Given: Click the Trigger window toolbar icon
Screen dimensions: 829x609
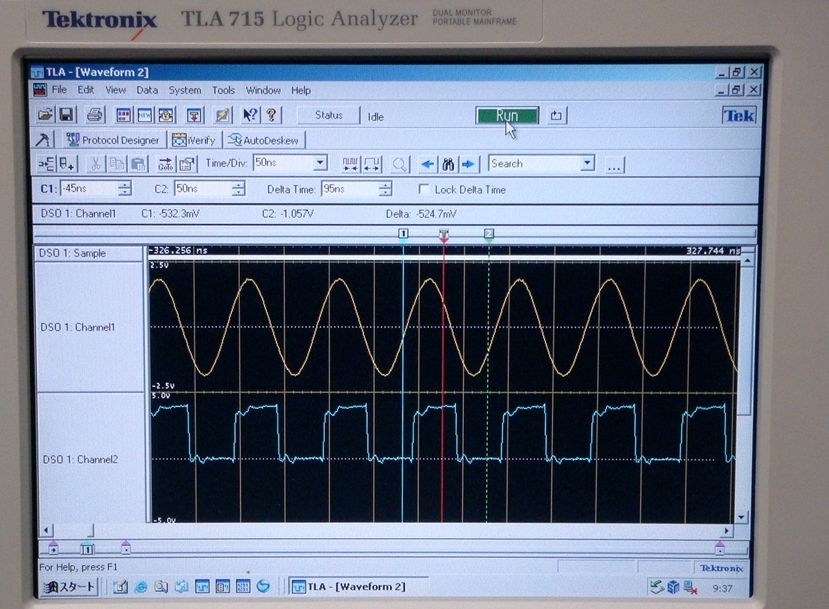Looking at the screenshot, I should coord(194,115).
